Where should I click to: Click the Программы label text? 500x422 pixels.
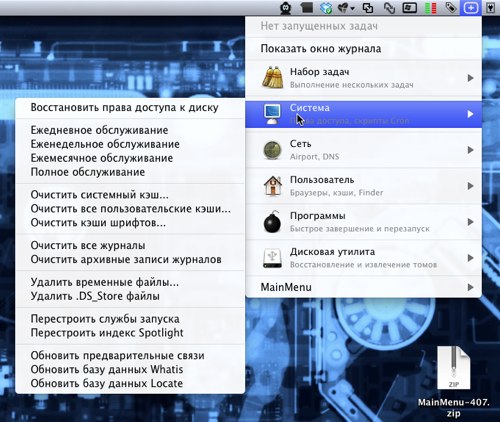click(x=317, y=216)
